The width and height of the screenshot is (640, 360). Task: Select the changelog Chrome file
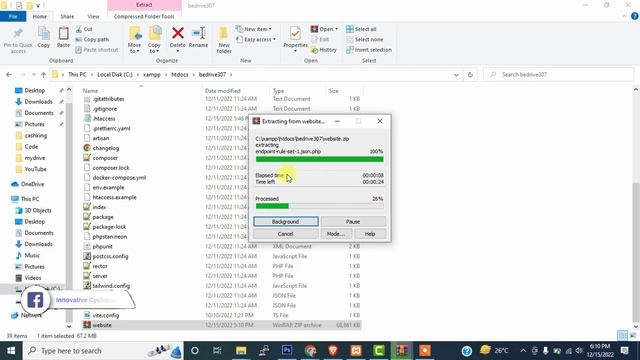click(106, 148)
